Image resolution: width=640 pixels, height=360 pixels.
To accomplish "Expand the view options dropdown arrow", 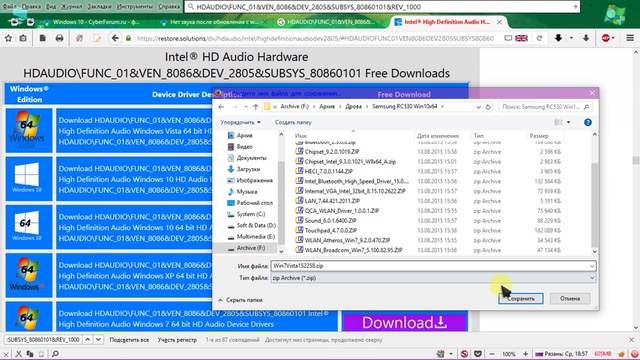I will point(568,122).
